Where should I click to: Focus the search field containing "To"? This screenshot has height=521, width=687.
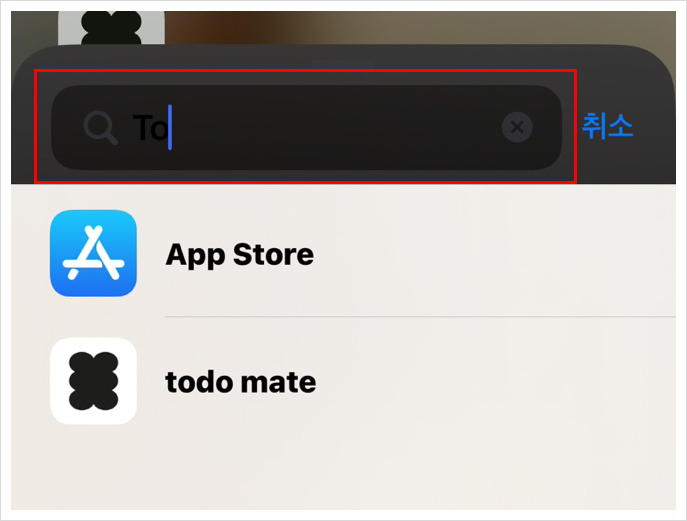click(306, 128)
